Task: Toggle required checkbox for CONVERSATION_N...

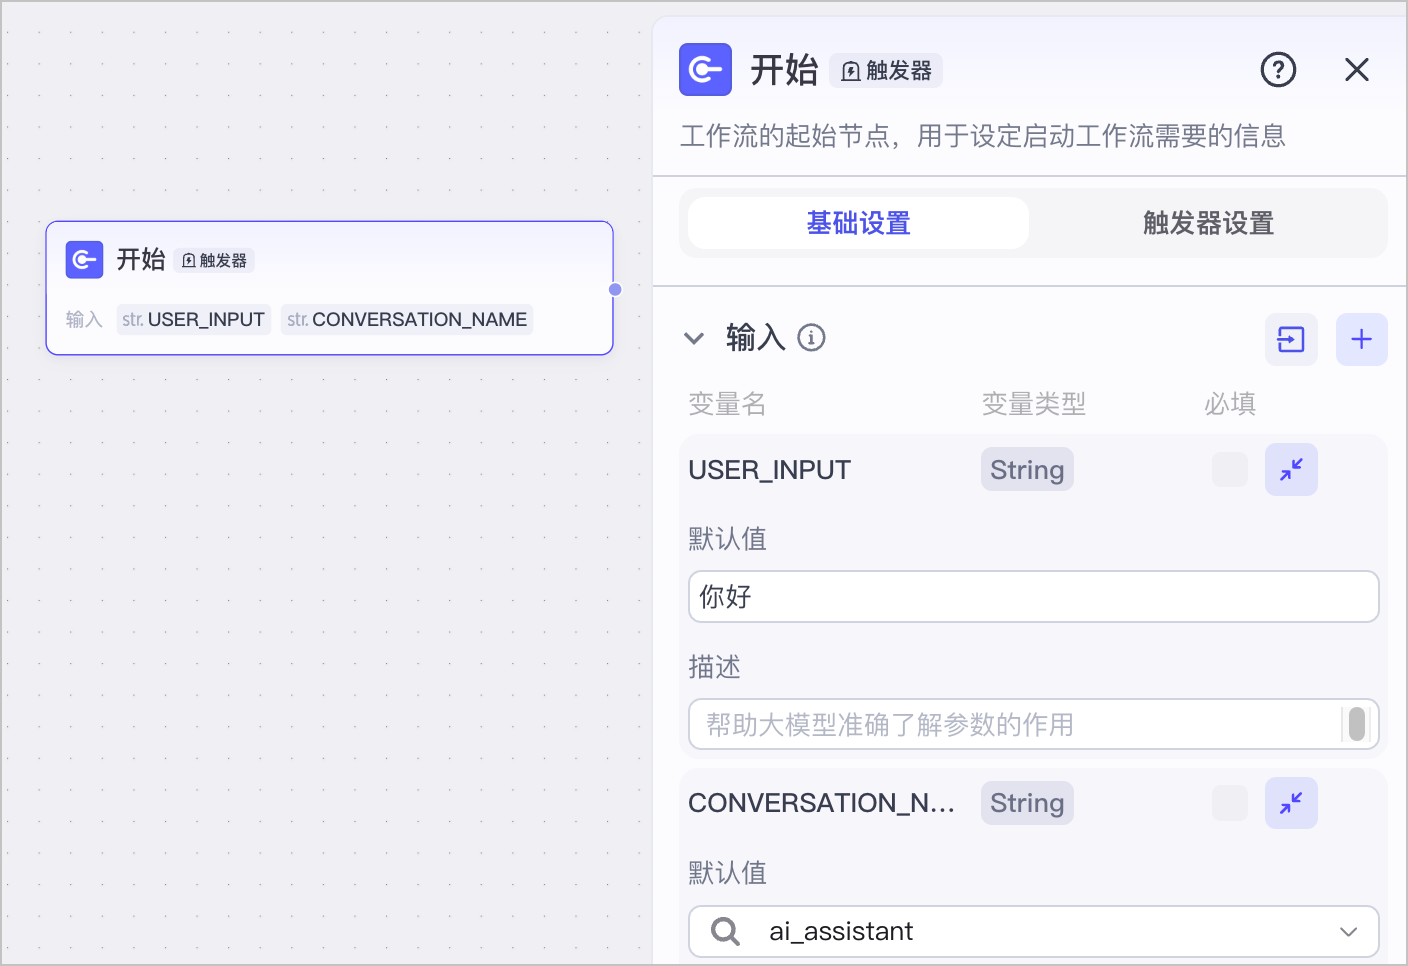Action: [1229, 803]
